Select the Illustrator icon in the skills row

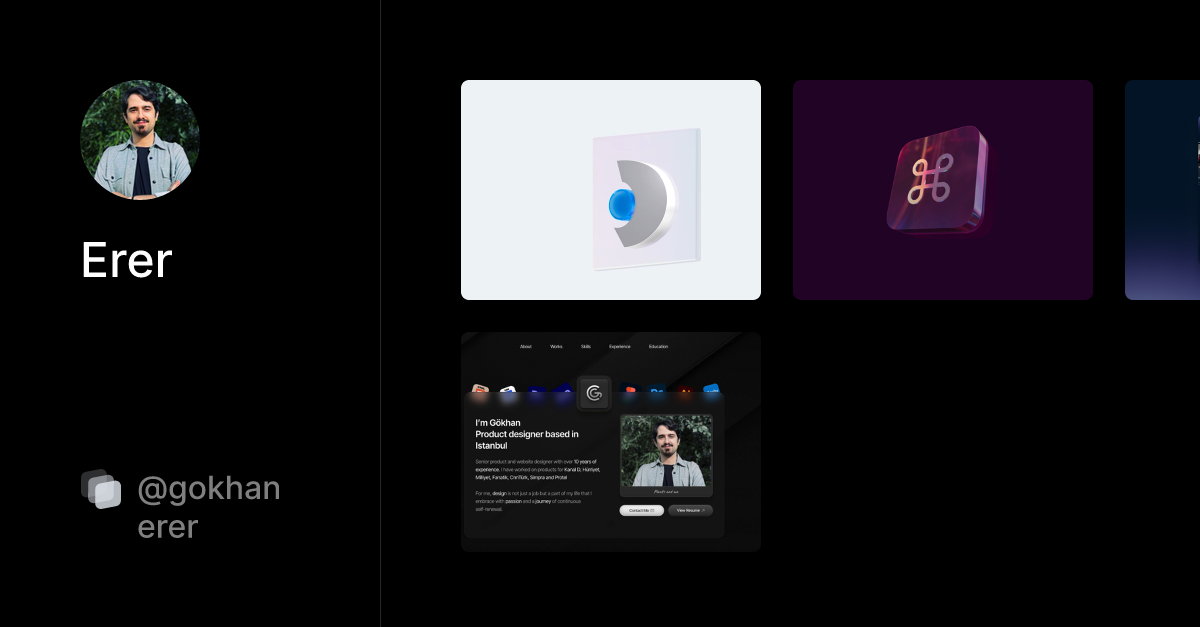pyautogui.click(x=685, y=392)
